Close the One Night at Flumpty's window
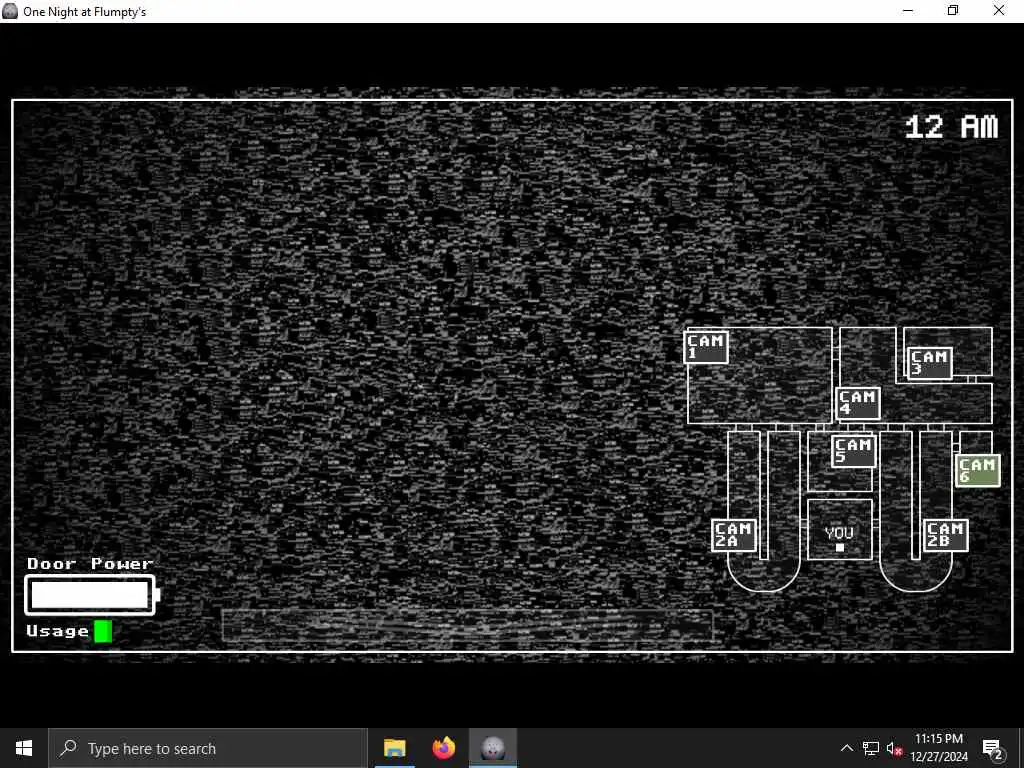1024x768 pixels. [x=999, y=10]
